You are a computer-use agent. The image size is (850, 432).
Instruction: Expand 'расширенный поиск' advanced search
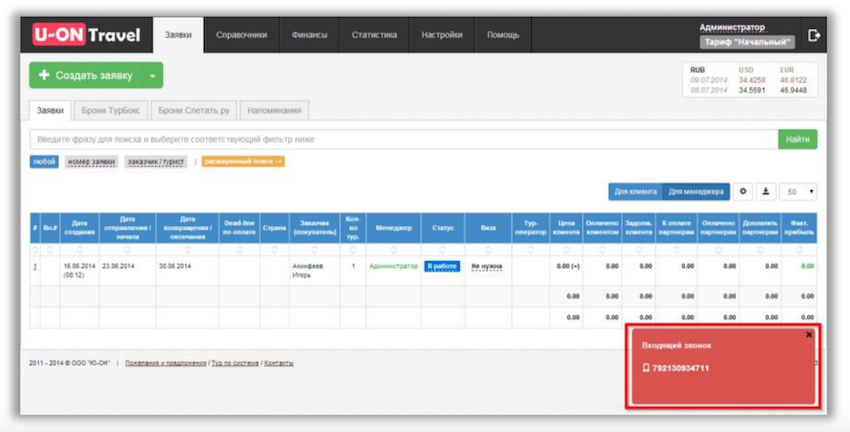243,161
